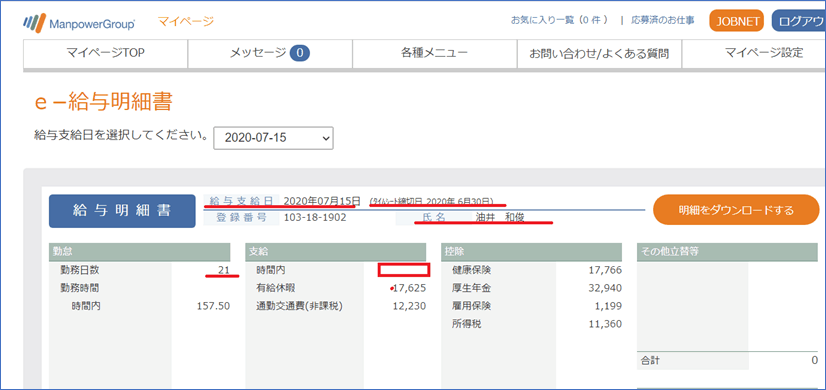Screen dimensions: 826x390
Task: Click pension amount 32,940
Action: point(605,288)
